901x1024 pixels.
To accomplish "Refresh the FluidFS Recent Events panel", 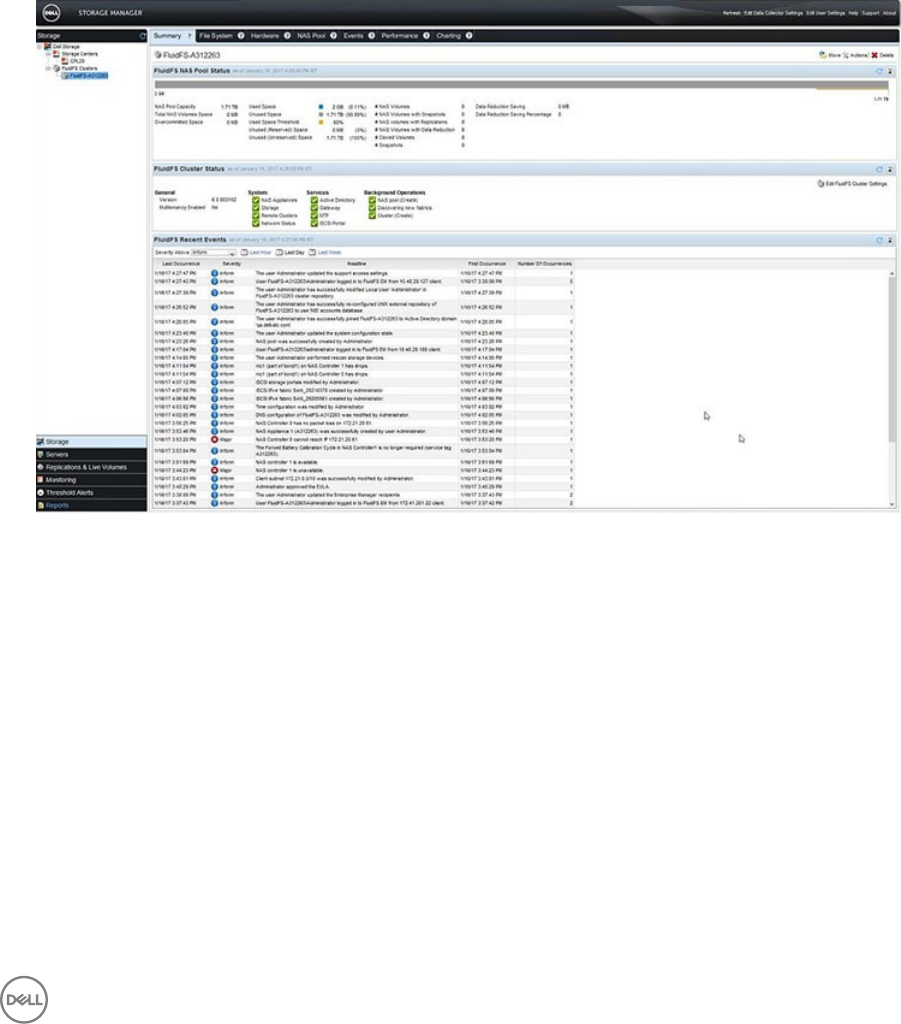I will [879, 240].
